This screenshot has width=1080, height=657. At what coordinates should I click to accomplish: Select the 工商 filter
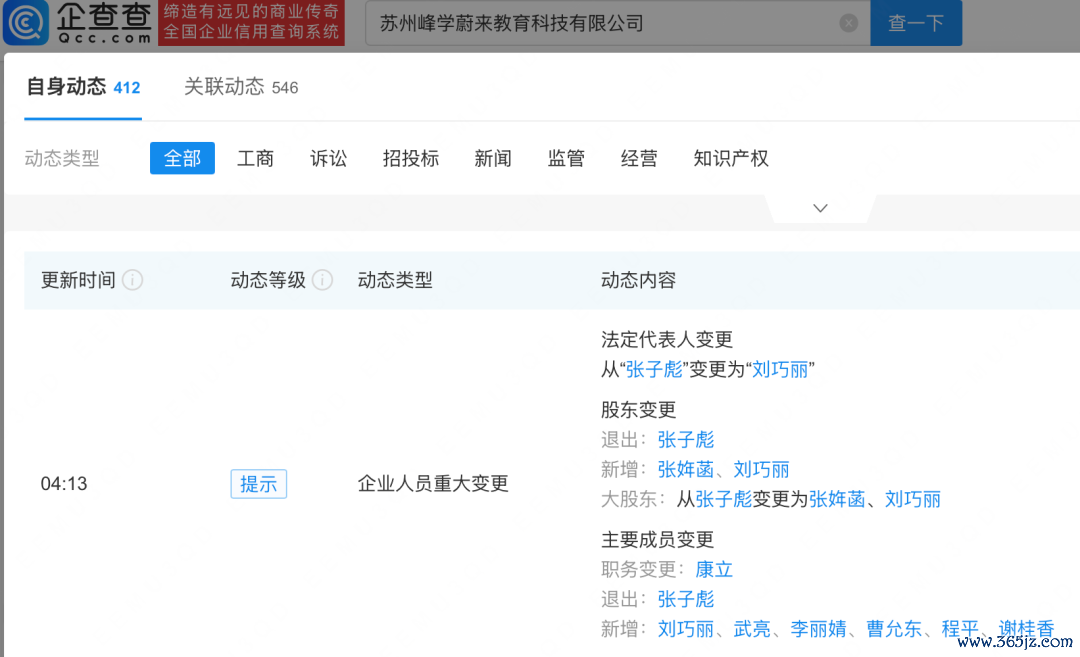(x=256, y=158)
